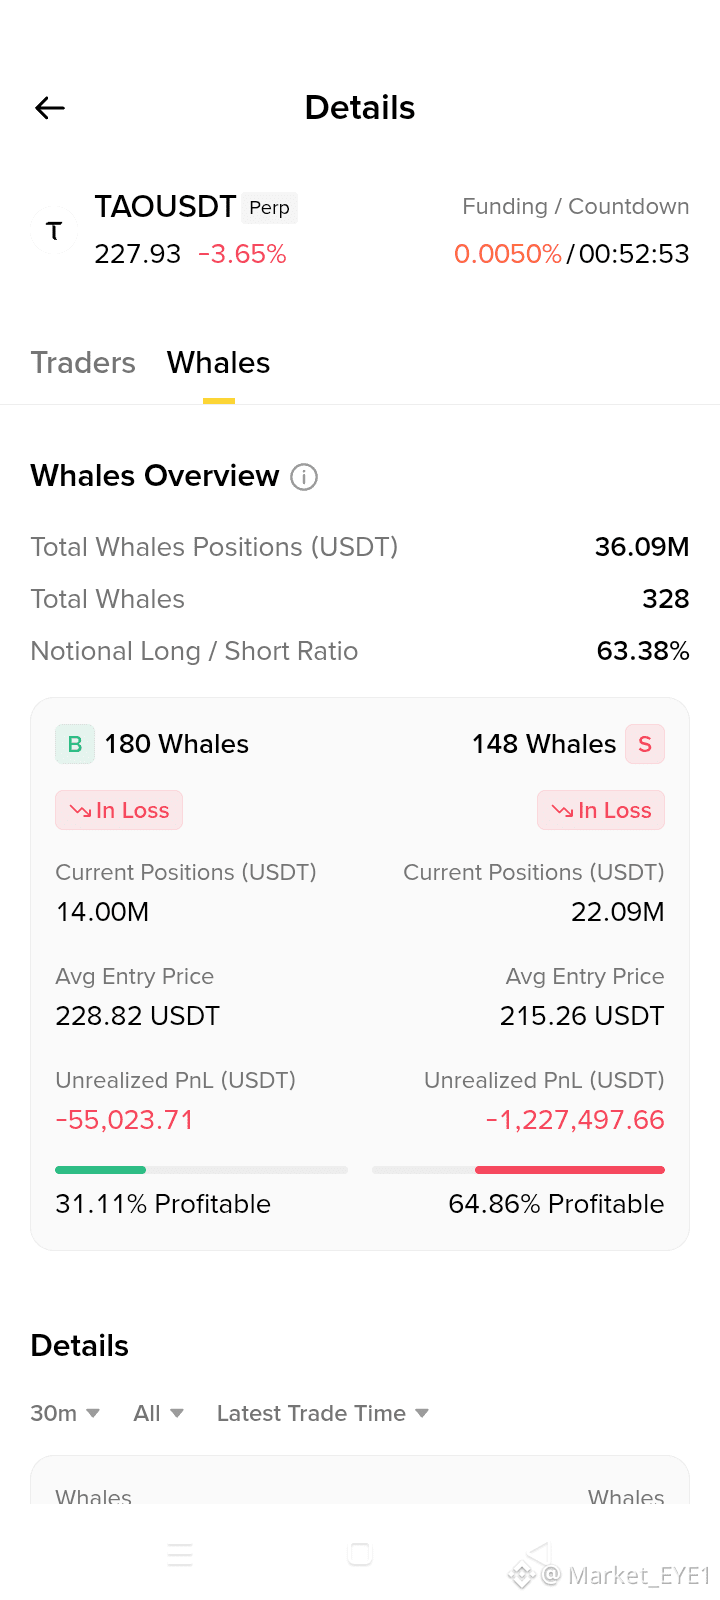Expand the 30m timeframe dropdown
Screen dimensions: 720x1600
point(65,1413)
